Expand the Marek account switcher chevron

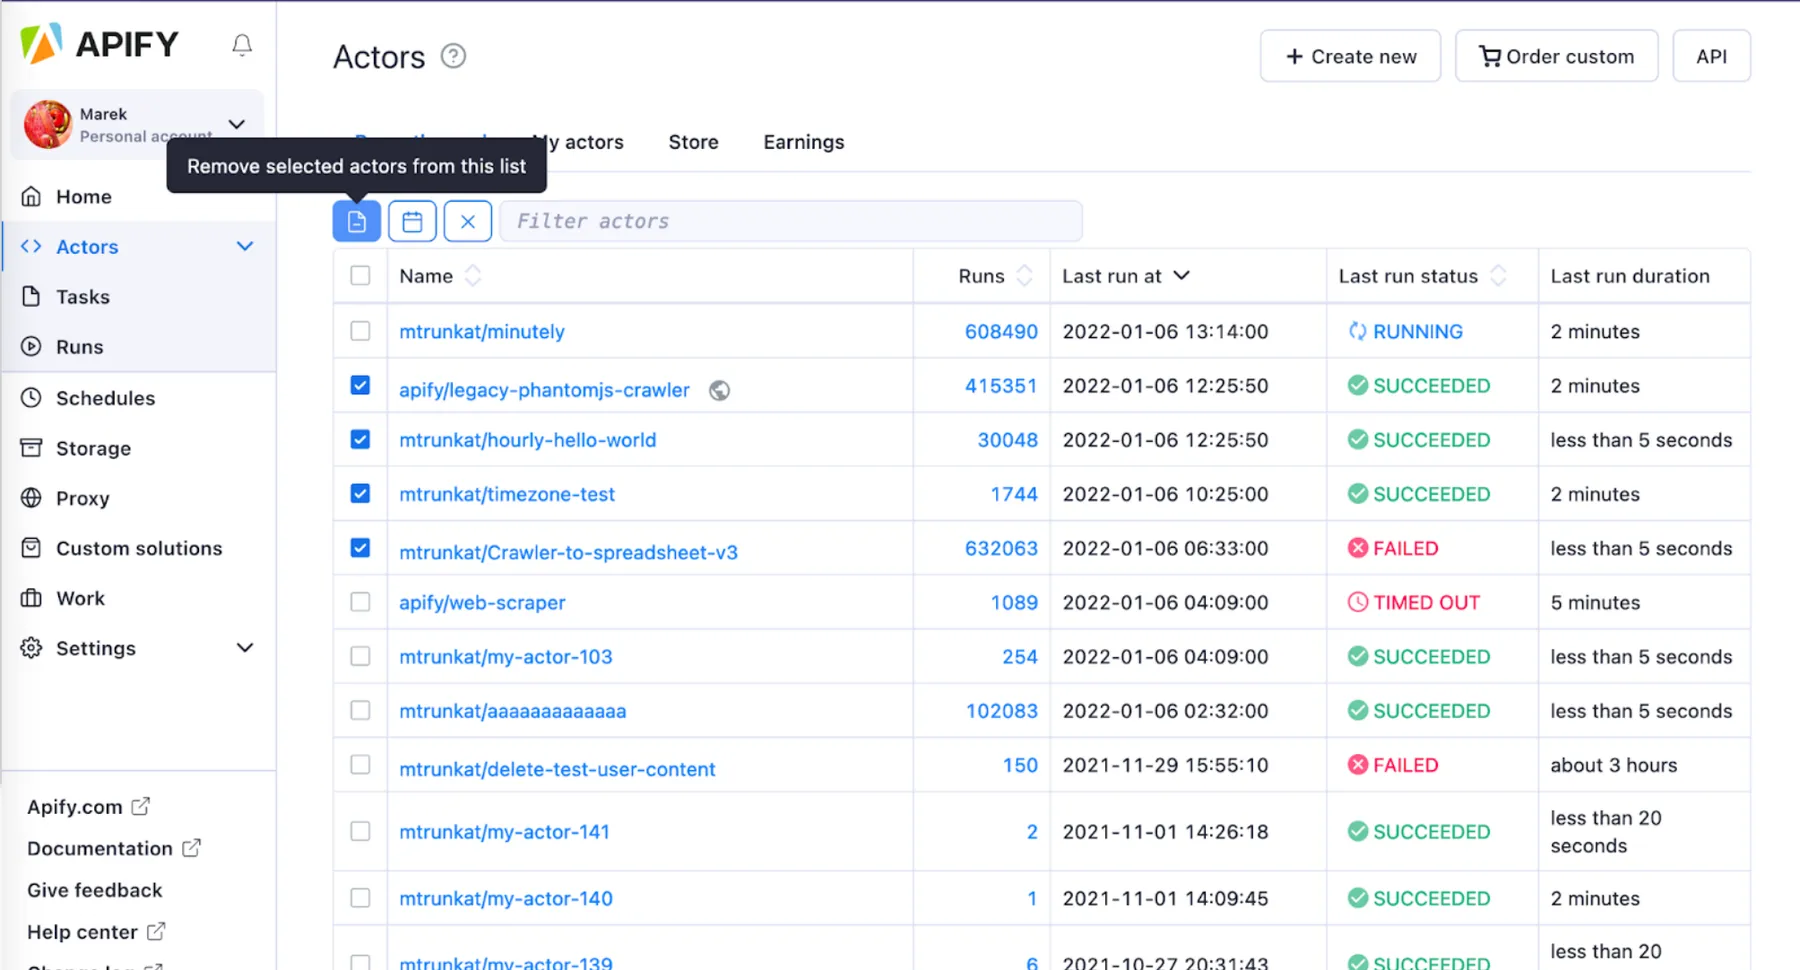(237, 124)
